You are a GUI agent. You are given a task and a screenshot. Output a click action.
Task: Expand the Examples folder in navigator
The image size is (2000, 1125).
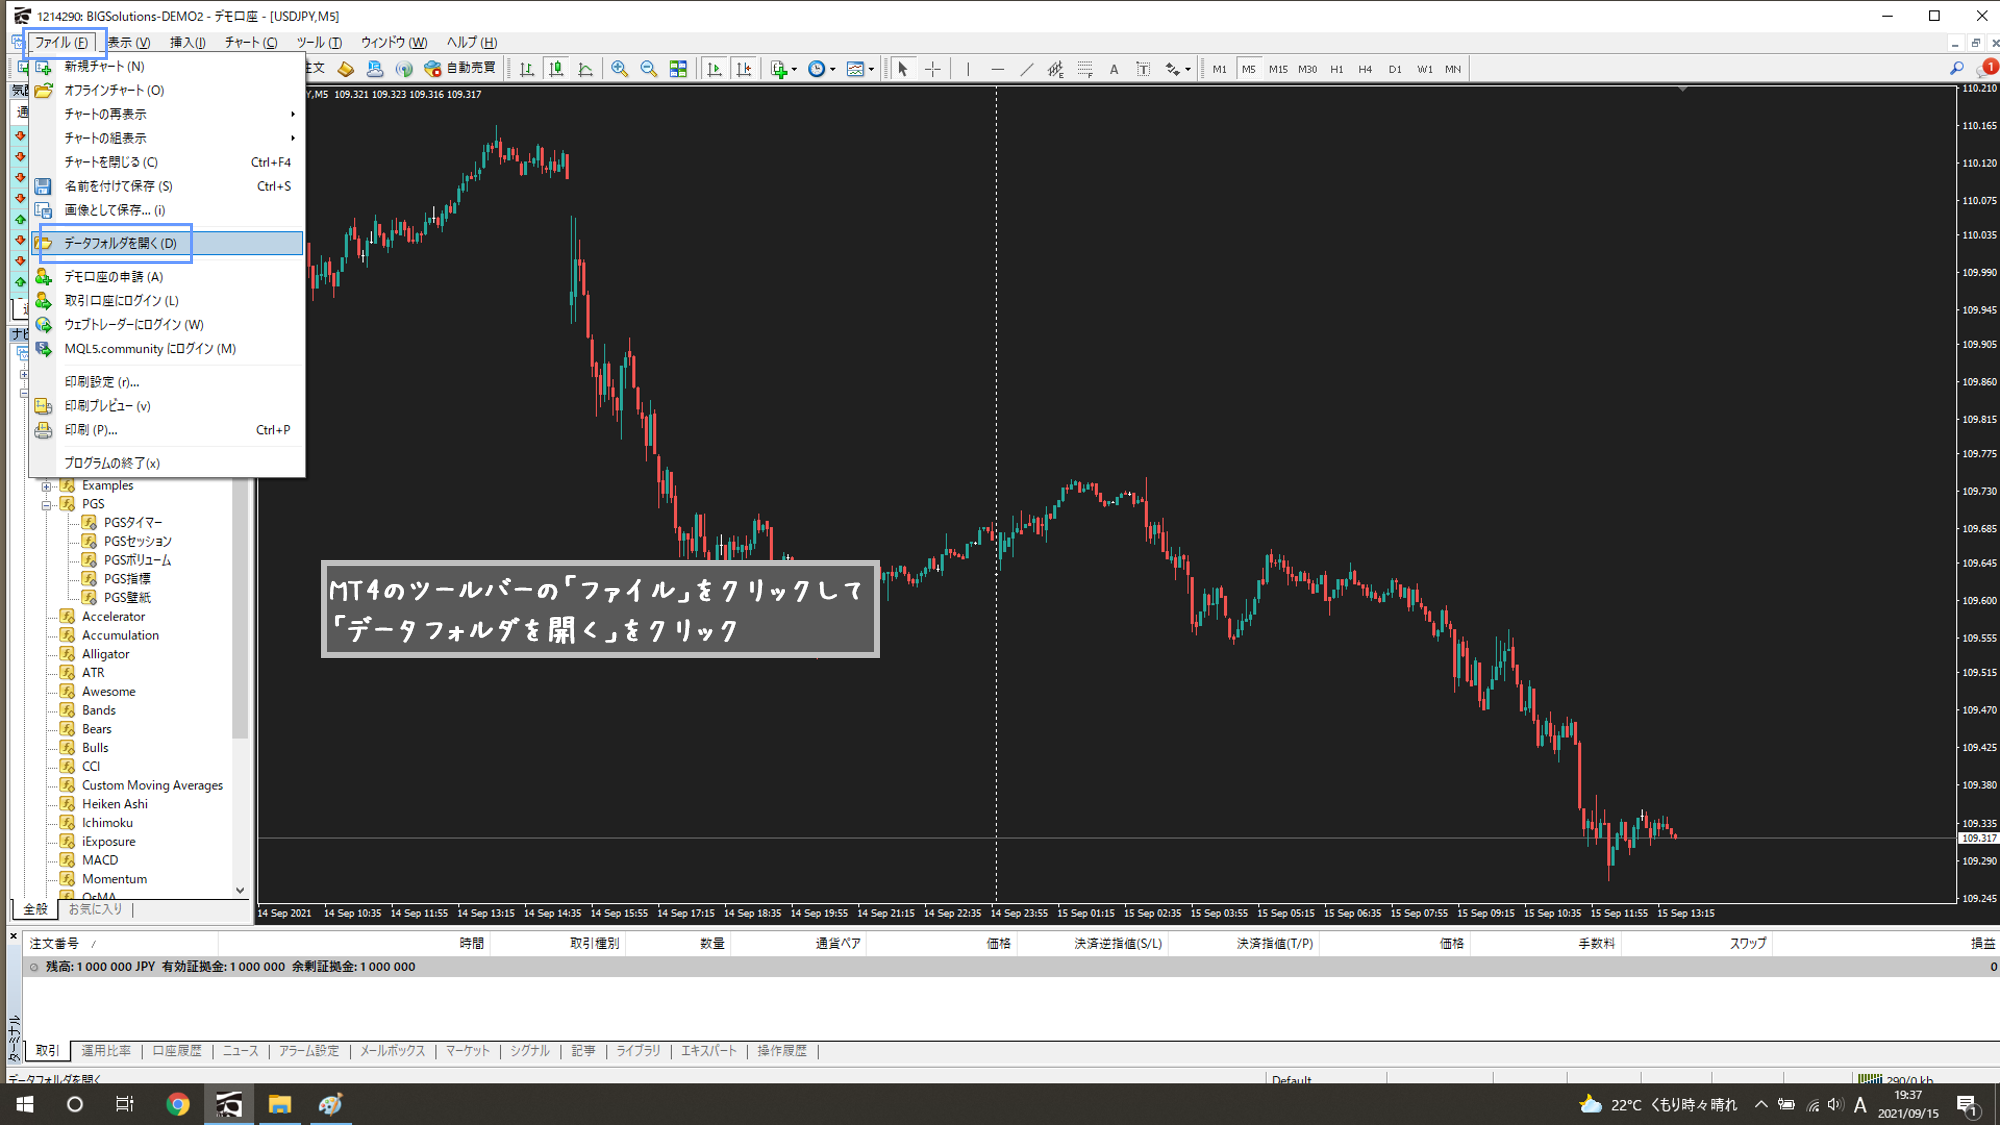point(46,486)
